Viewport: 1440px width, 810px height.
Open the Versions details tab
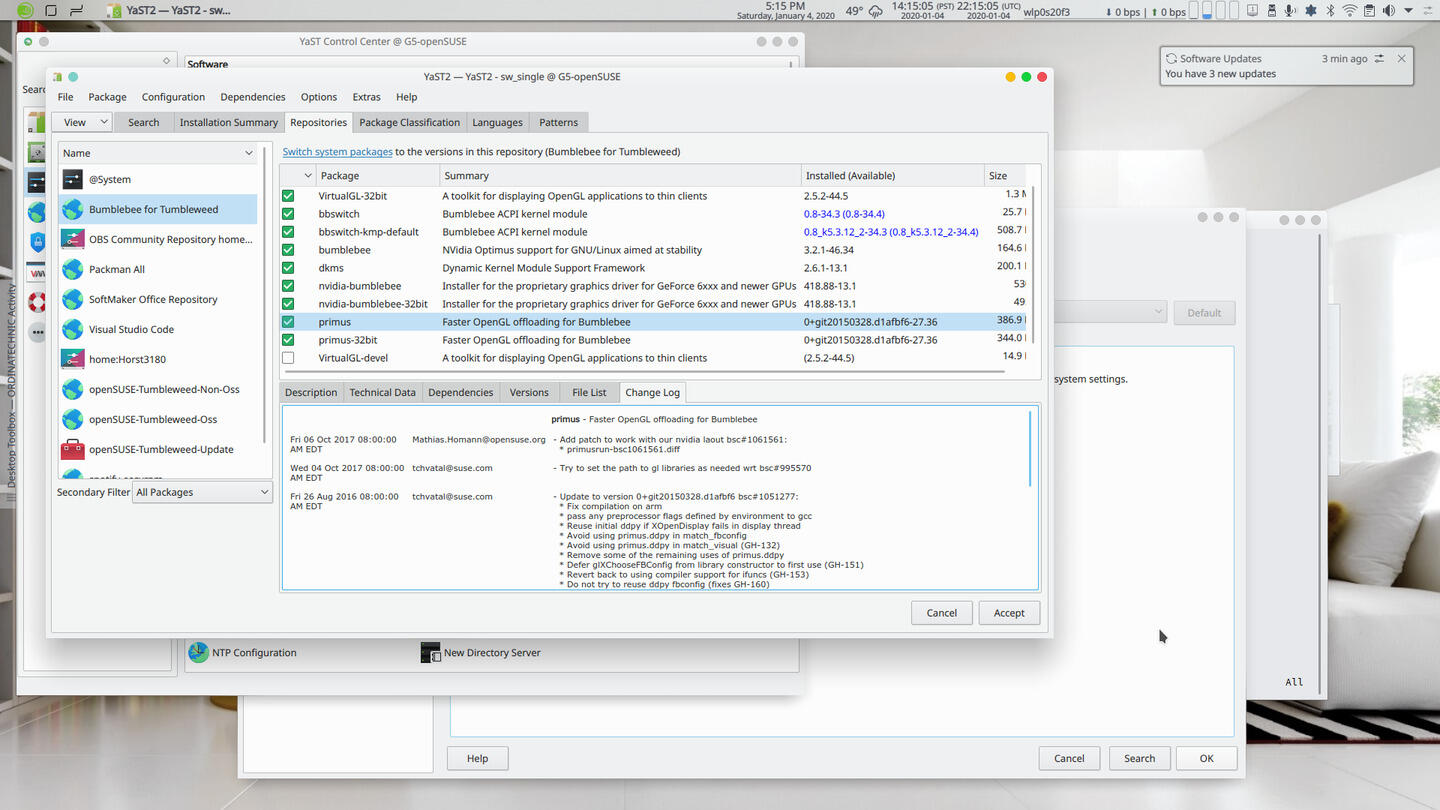click(529, 392)
